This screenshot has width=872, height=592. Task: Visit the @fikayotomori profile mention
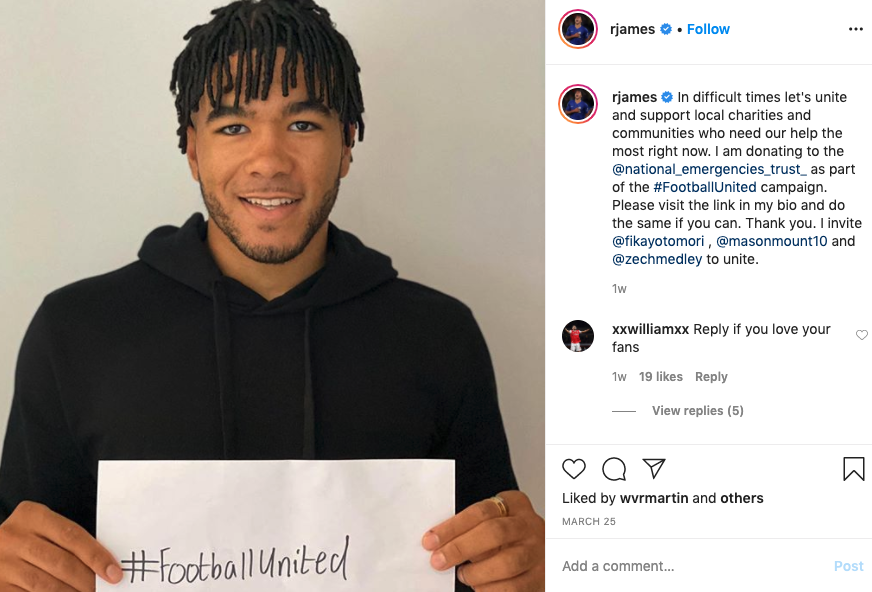(658, 241)
